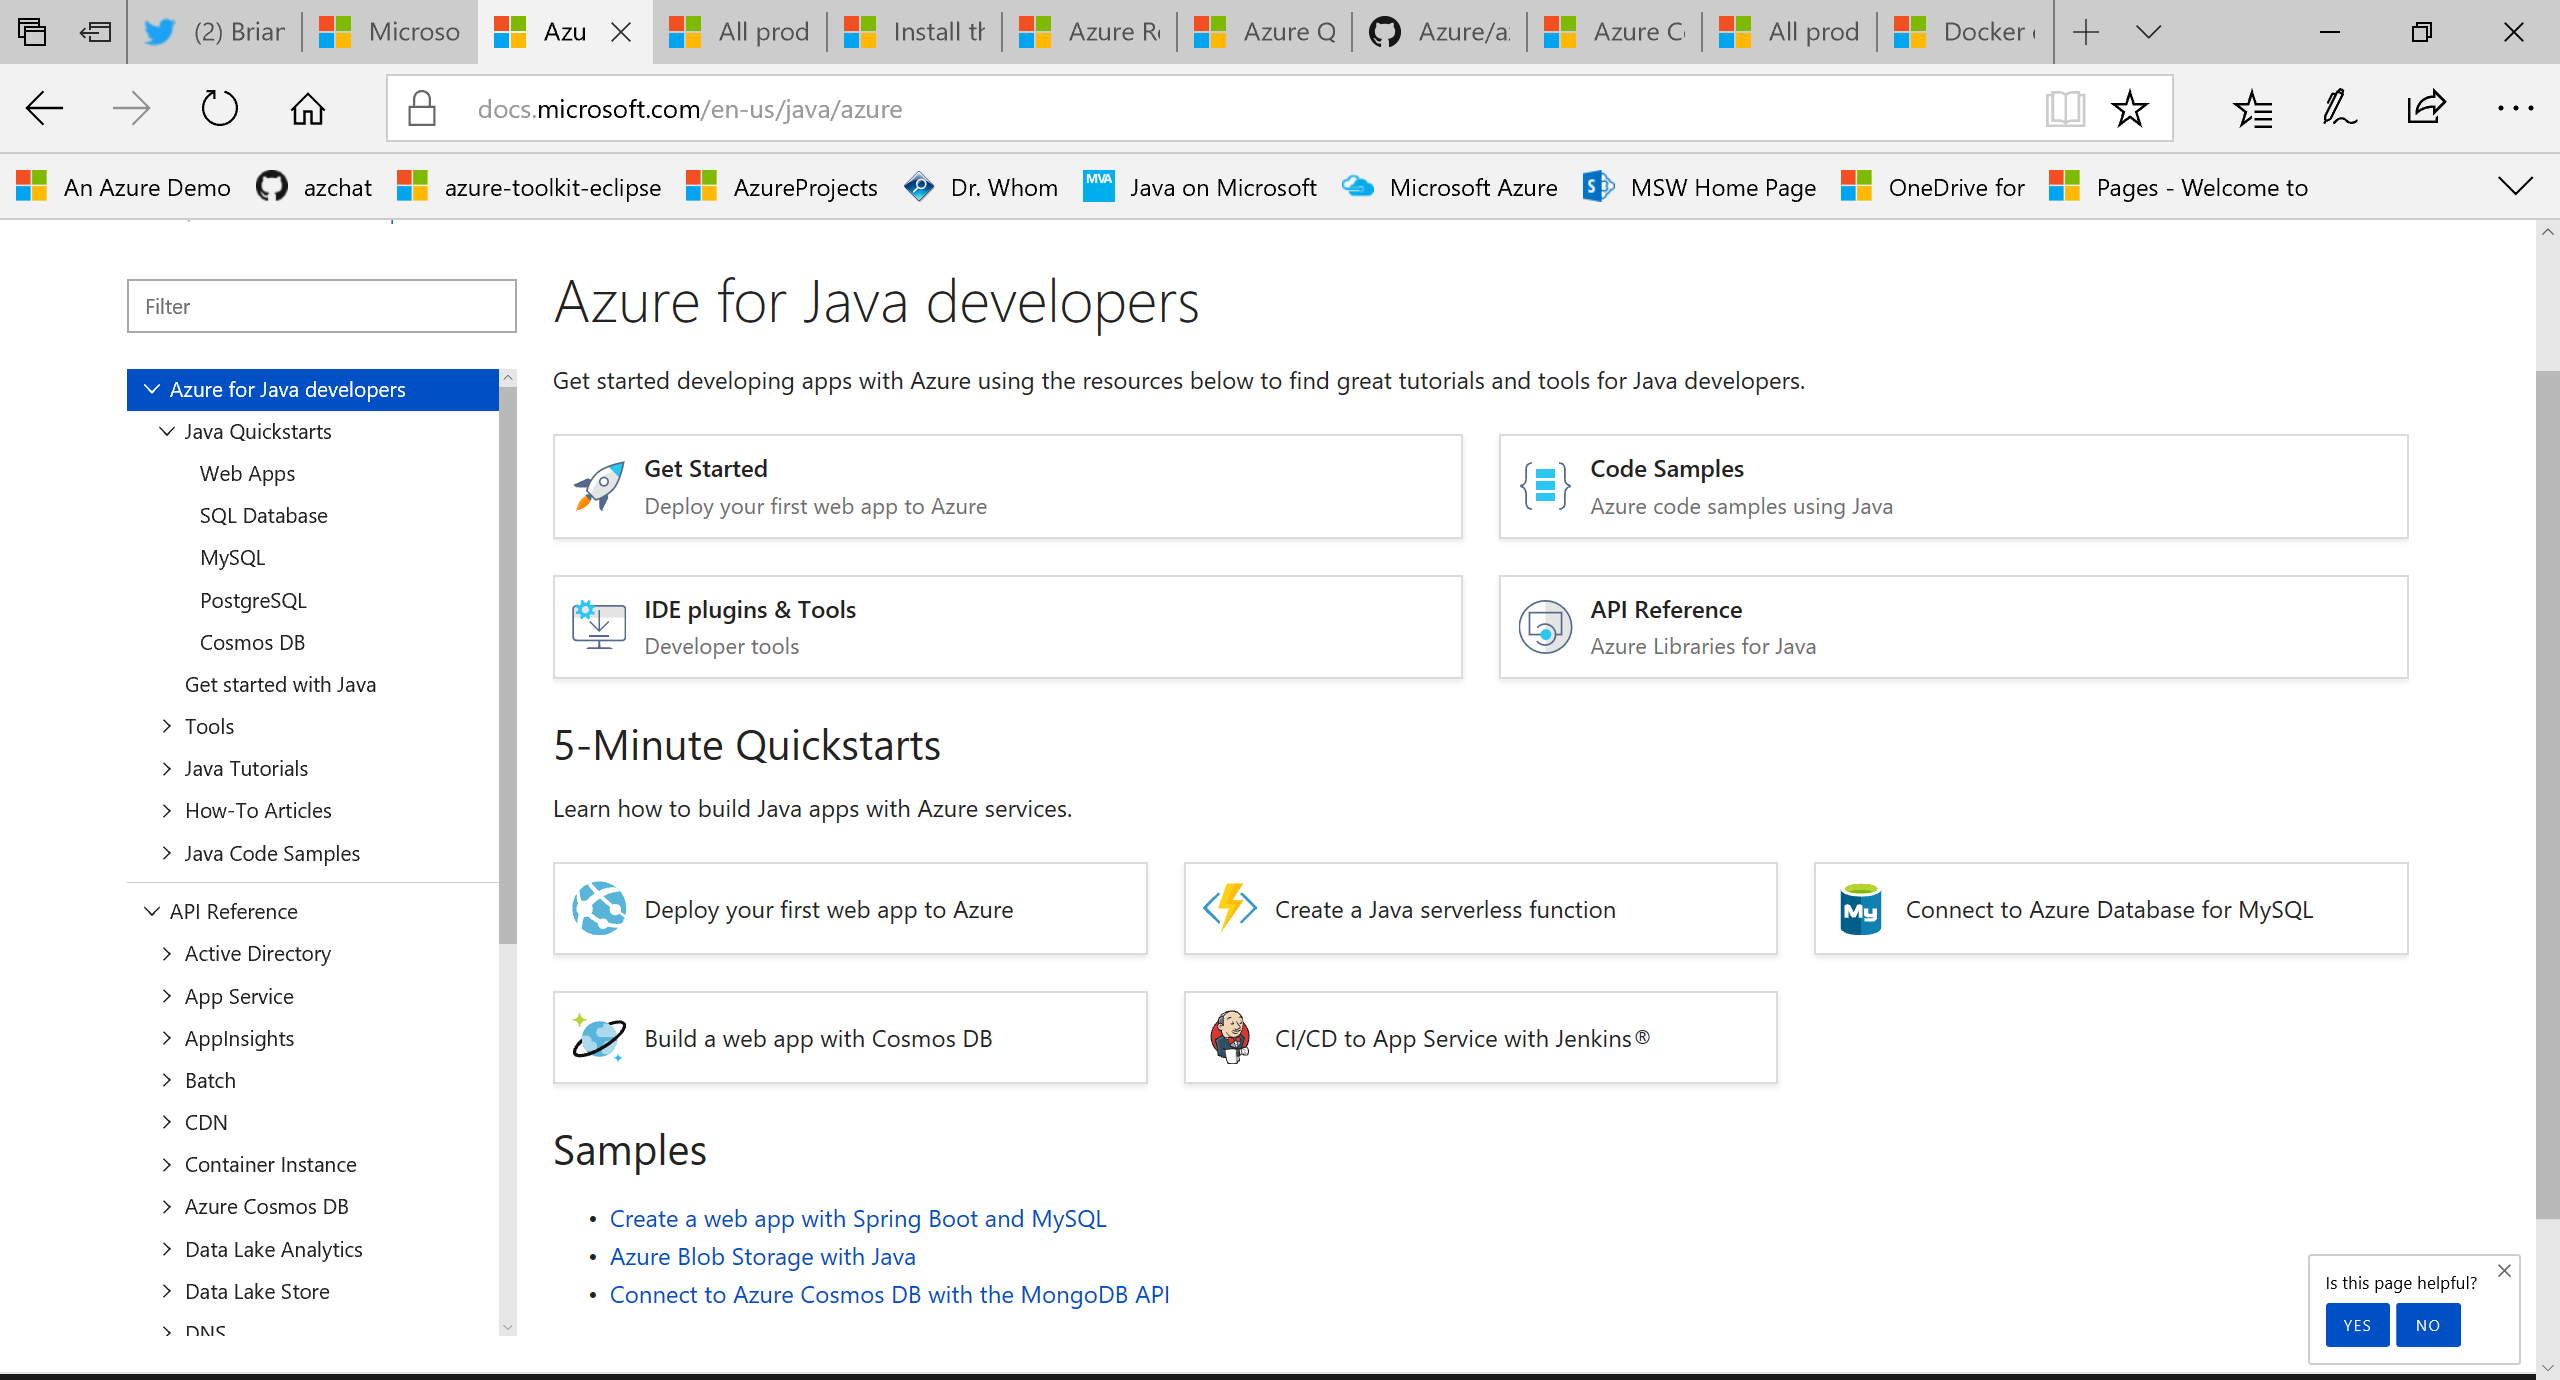Open Connect to Azure Cosmos DB MongoDB link
This screenshot has height=1380, width=2560.
(889, 1294)
